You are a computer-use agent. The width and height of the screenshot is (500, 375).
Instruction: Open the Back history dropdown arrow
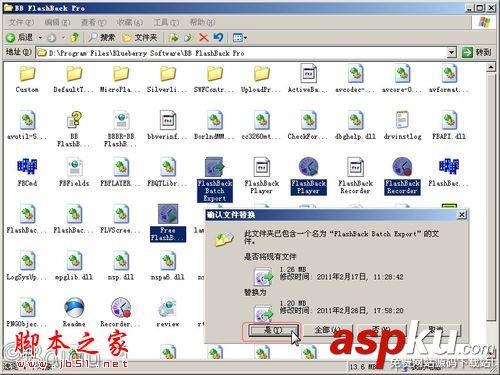[40, 38]
